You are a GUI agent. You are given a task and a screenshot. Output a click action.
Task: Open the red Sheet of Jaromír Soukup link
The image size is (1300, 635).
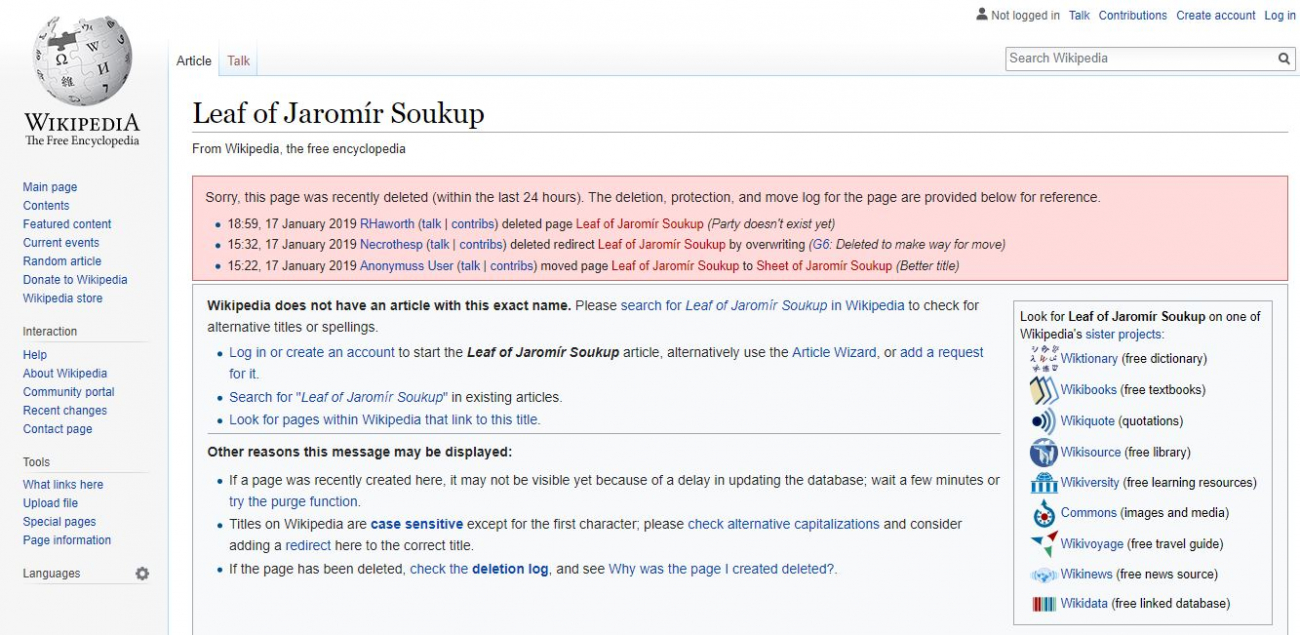pos(824,266)
